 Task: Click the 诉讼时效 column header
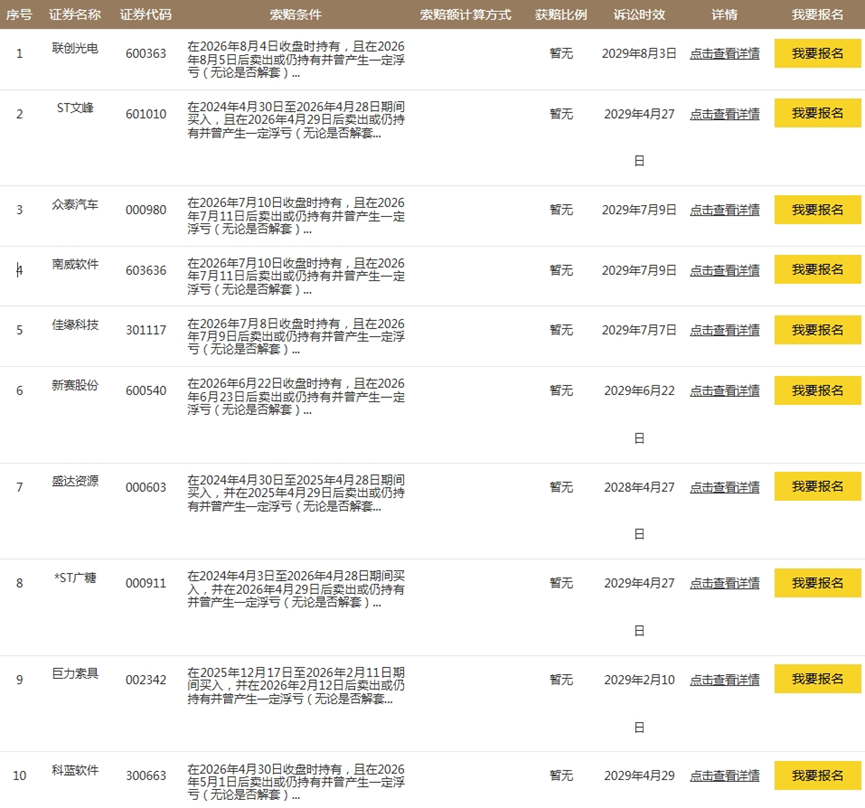(x=639, y=14)
